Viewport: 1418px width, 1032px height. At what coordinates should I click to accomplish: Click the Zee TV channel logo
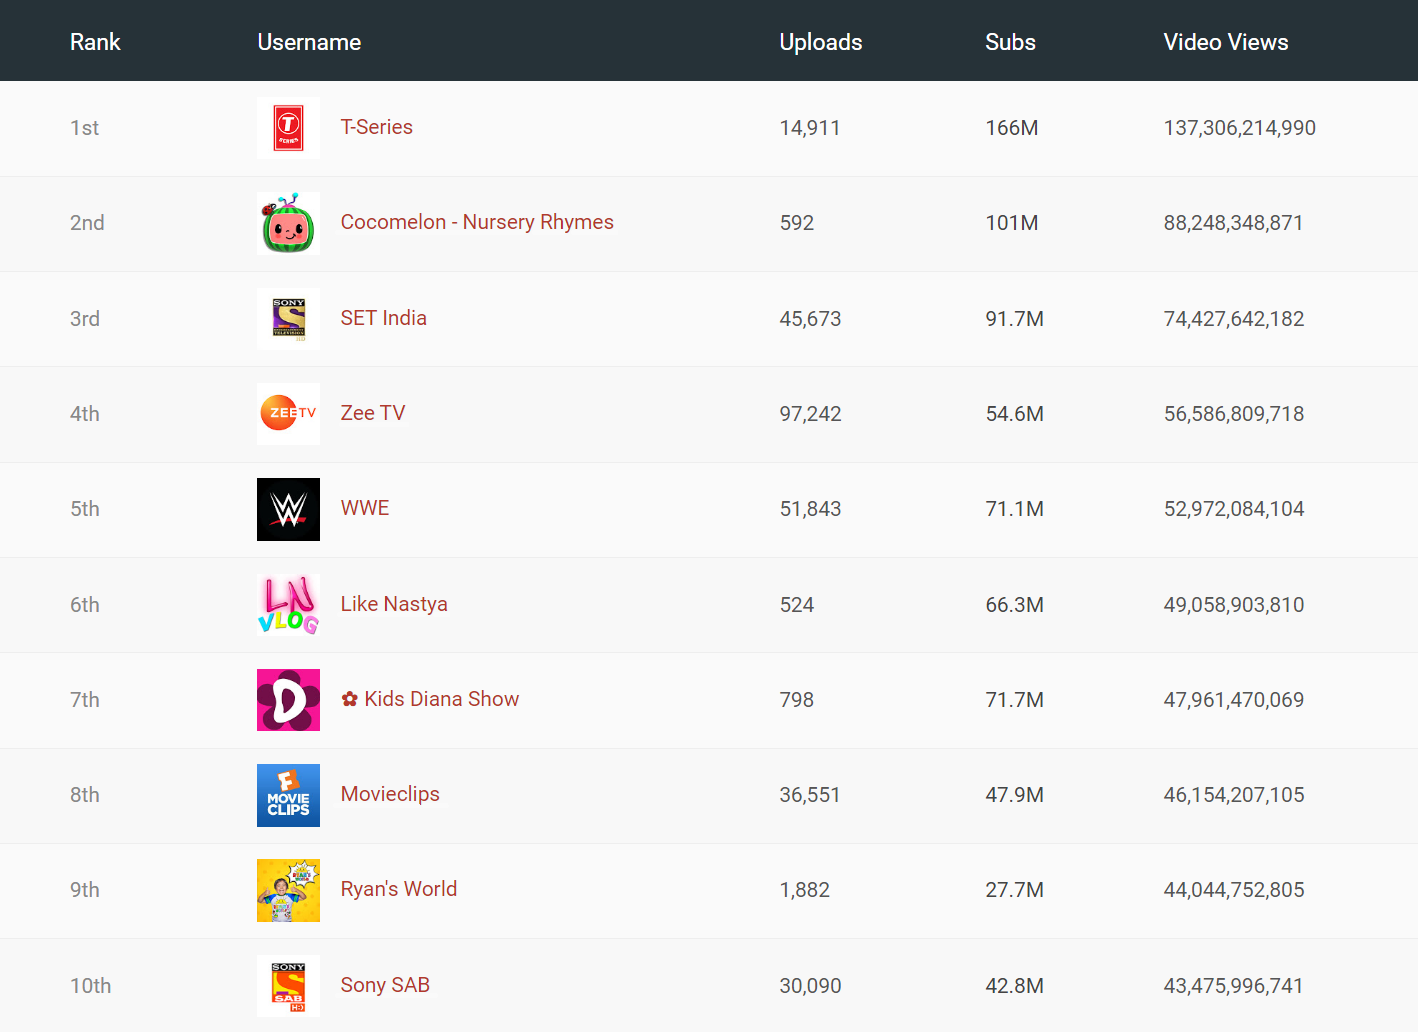click(x=288, y=413)
